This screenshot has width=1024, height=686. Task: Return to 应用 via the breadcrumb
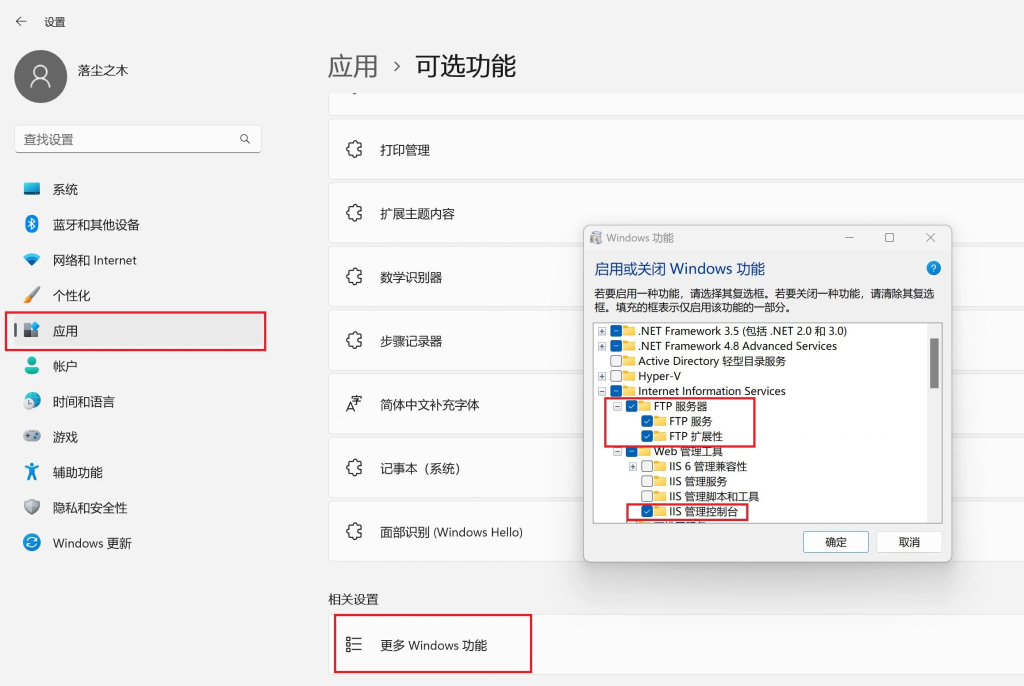[353, 66]
